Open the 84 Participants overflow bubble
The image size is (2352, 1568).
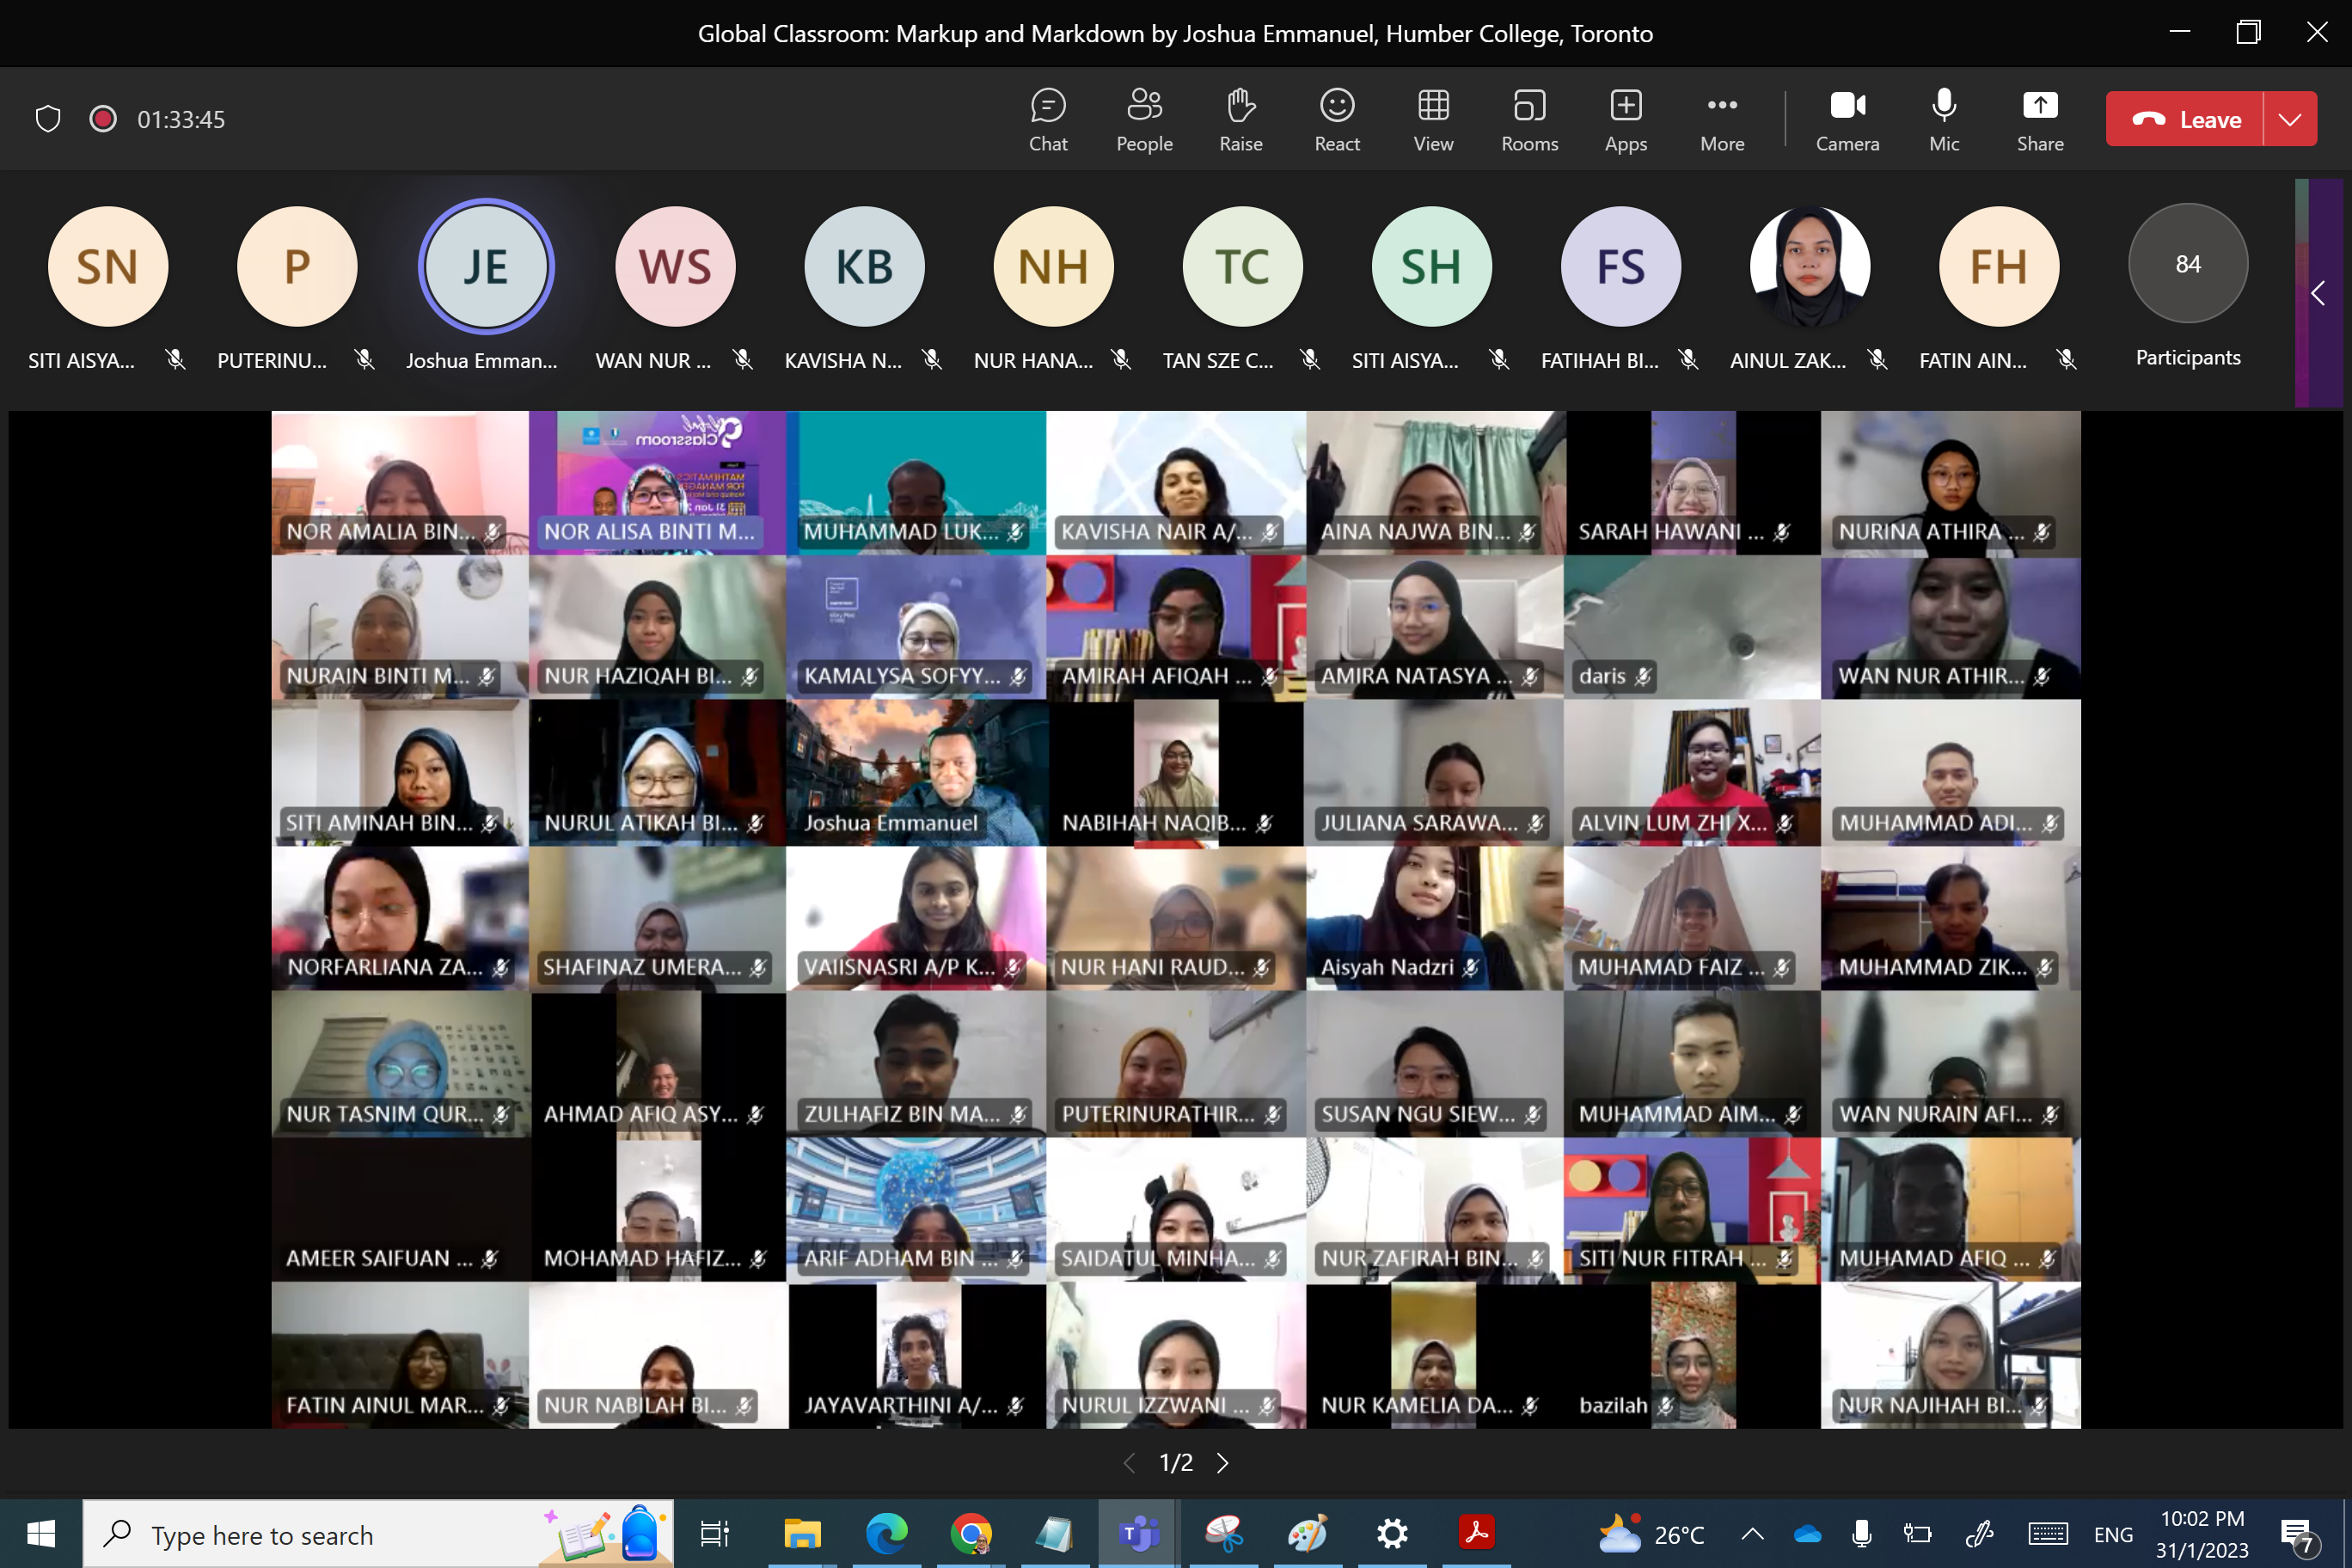pos(2187,264)
